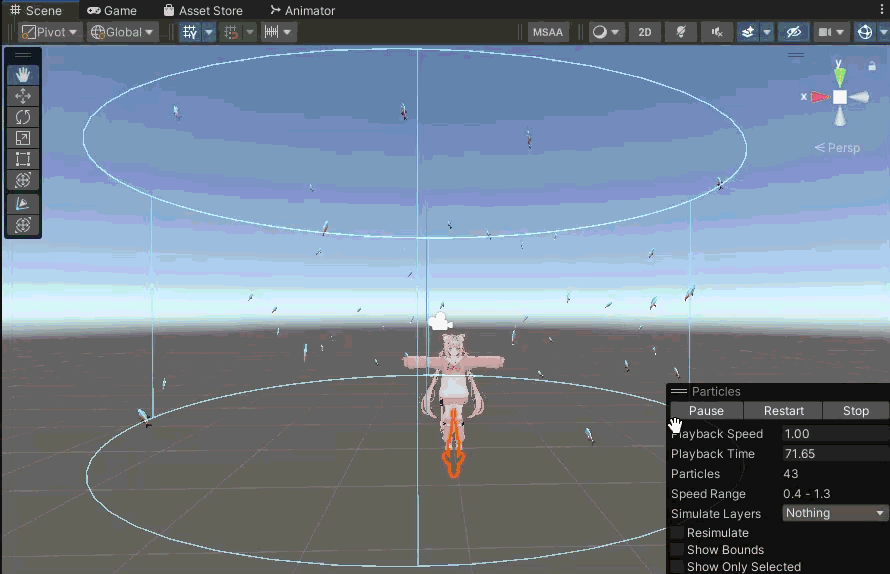Click the green Y axis cone on the gizmo
Screen dimensions: 890x574
840,75
